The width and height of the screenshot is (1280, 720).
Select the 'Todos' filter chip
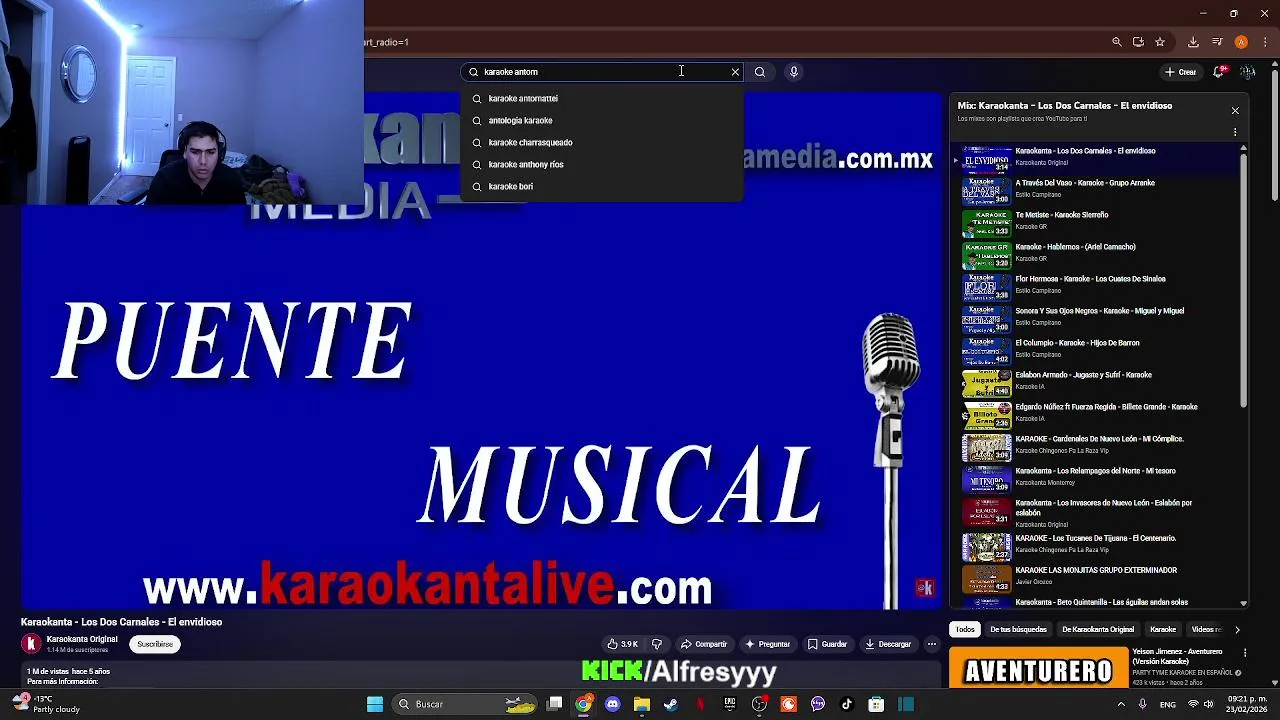pos(965,629)
